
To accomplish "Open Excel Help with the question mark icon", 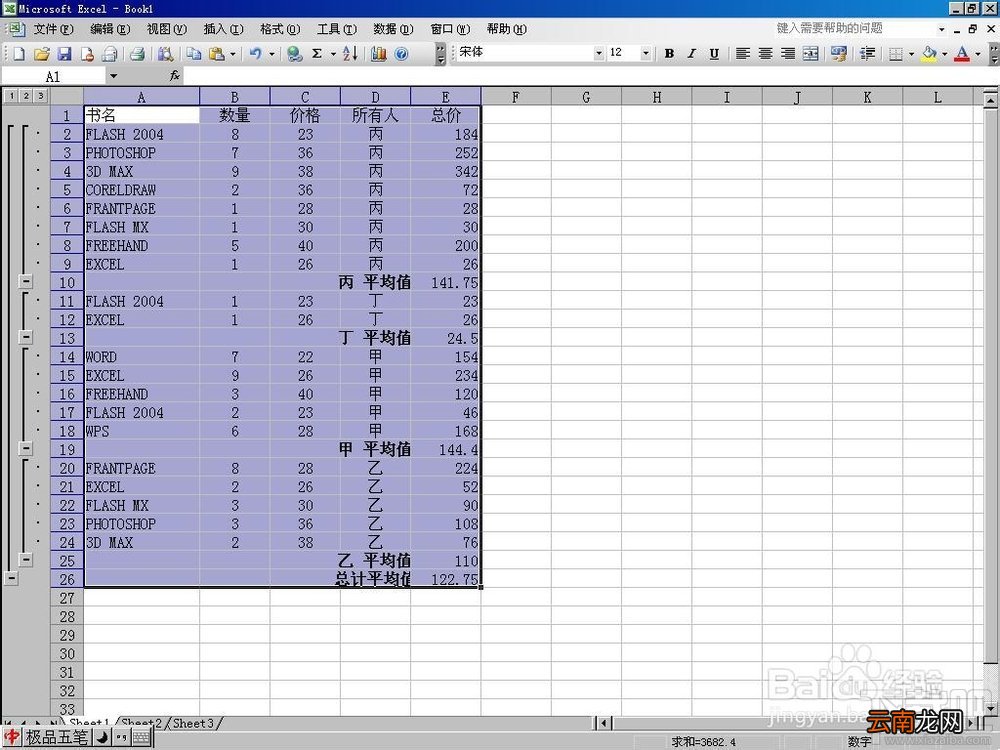I will coord(401,54).
